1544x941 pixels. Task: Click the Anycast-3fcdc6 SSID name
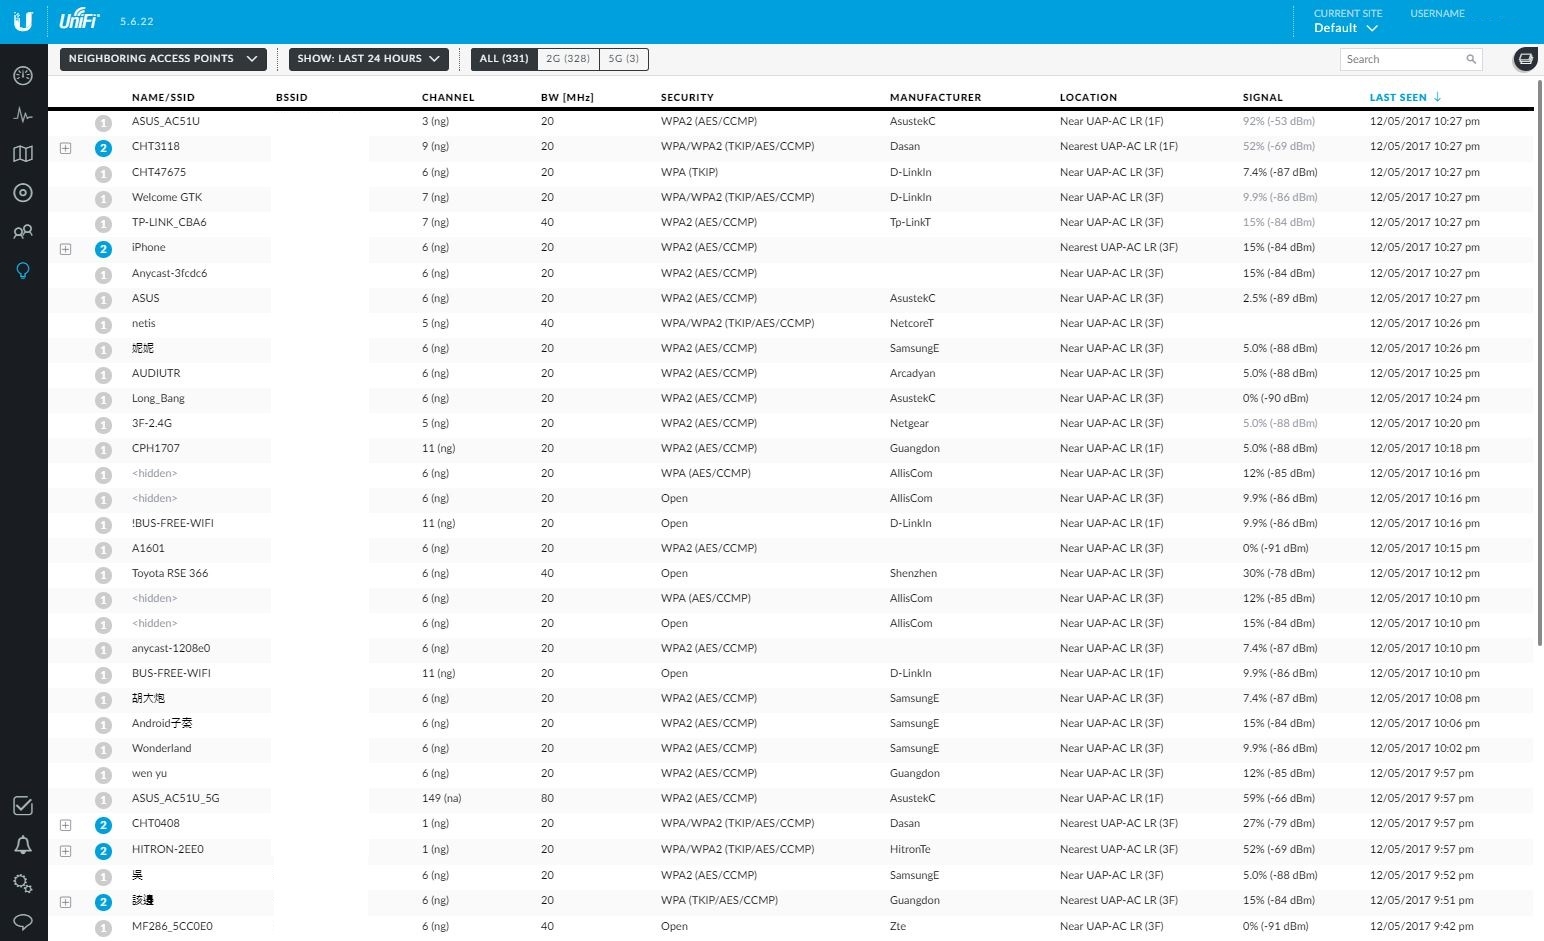click(x=170, y=273)
